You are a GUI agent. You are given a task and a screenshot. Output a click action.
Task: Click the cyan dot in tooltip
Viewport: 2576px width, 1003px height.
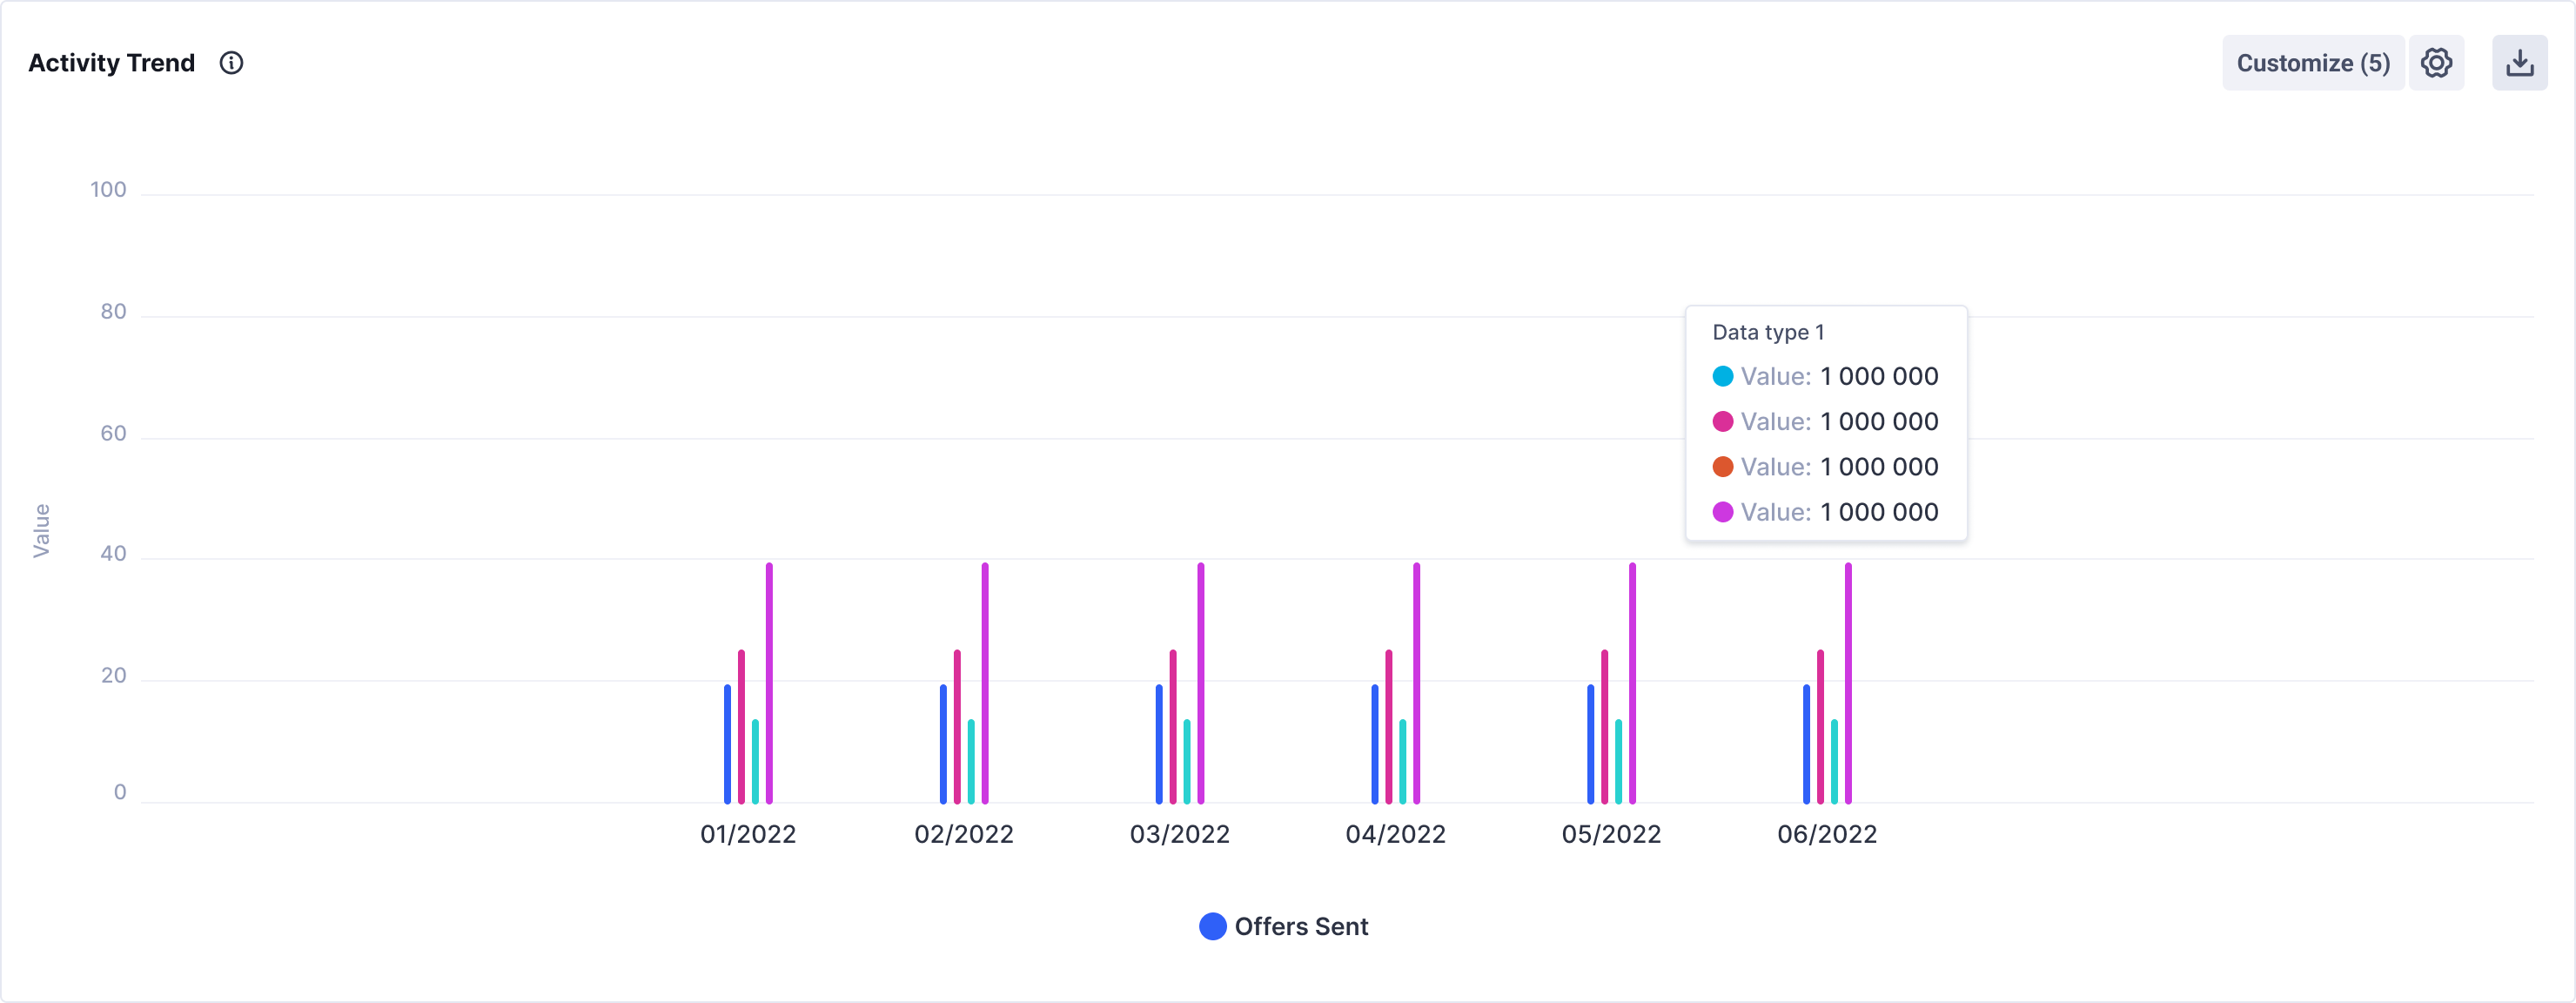click(1722, 376)
